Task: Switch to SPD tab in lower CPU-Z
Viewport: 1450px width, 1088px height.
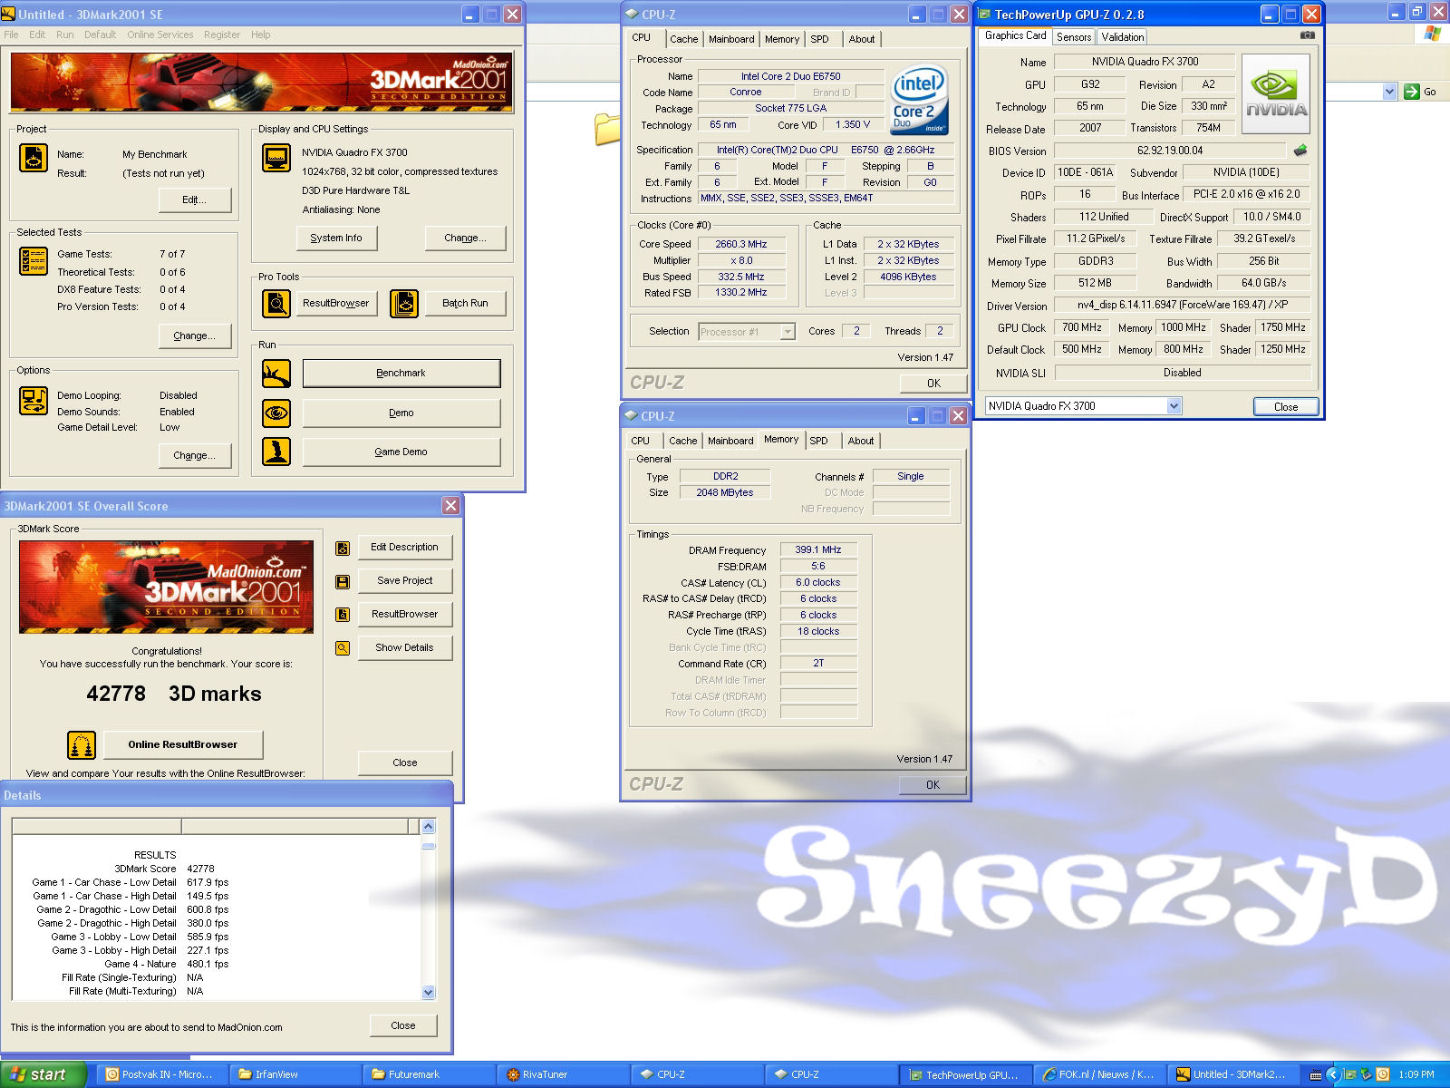Action: tap(819, 441)
